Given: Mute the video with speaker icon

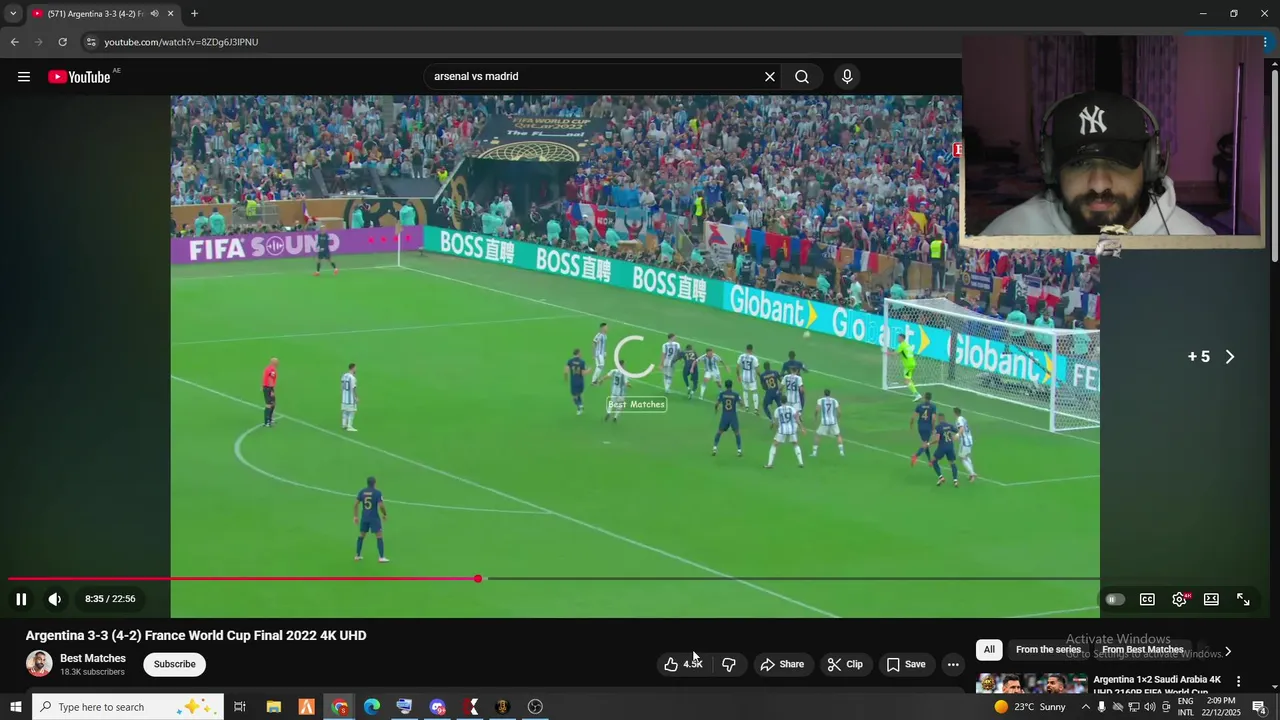Looking at the screenshot, I should [55, 599].
